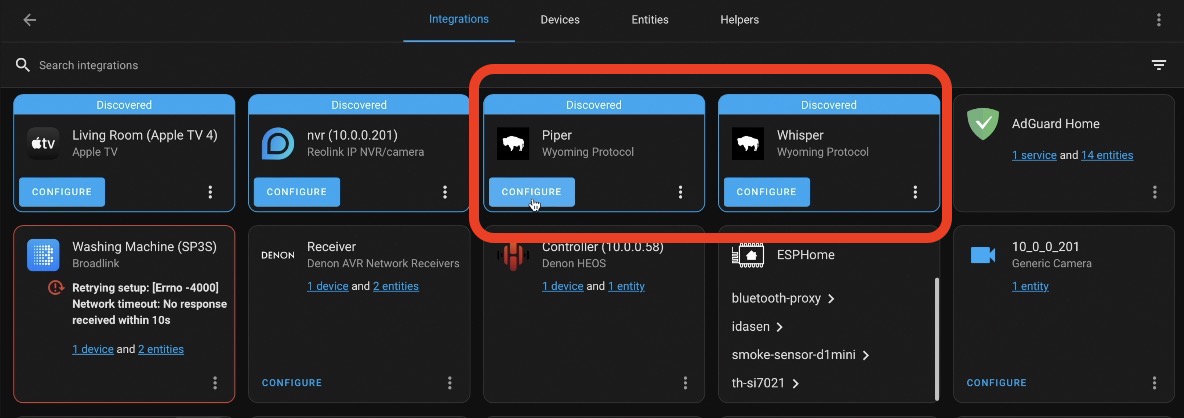This screenshot has width=1184, height=418.
Task: Switch to the Devices tab
Action: (x=560, y=20)
